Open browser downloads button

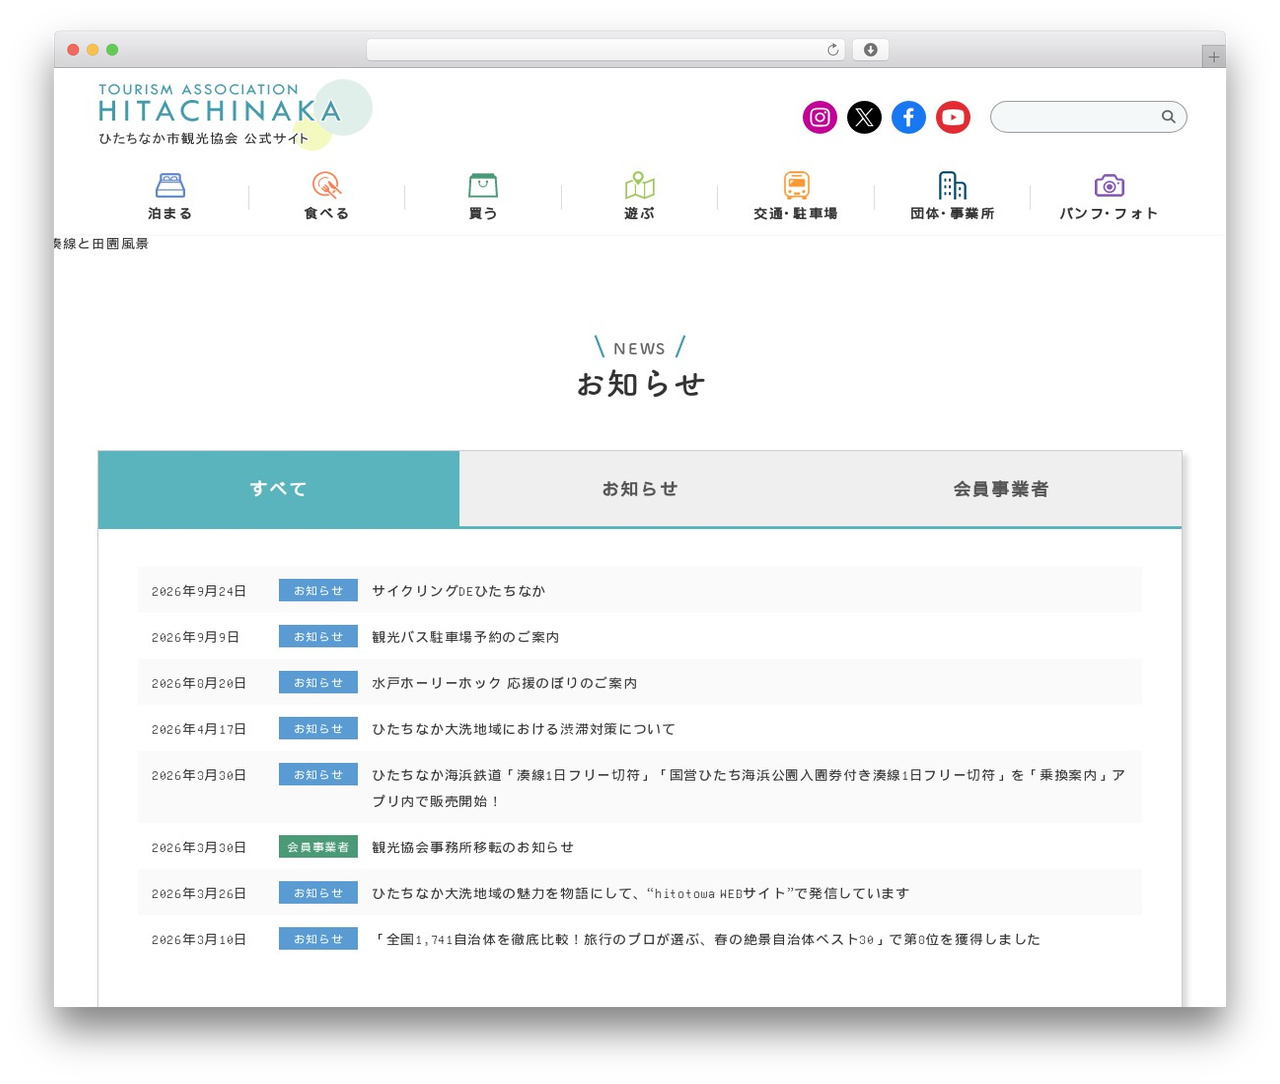pyautogui.click(x=870, y=50)
